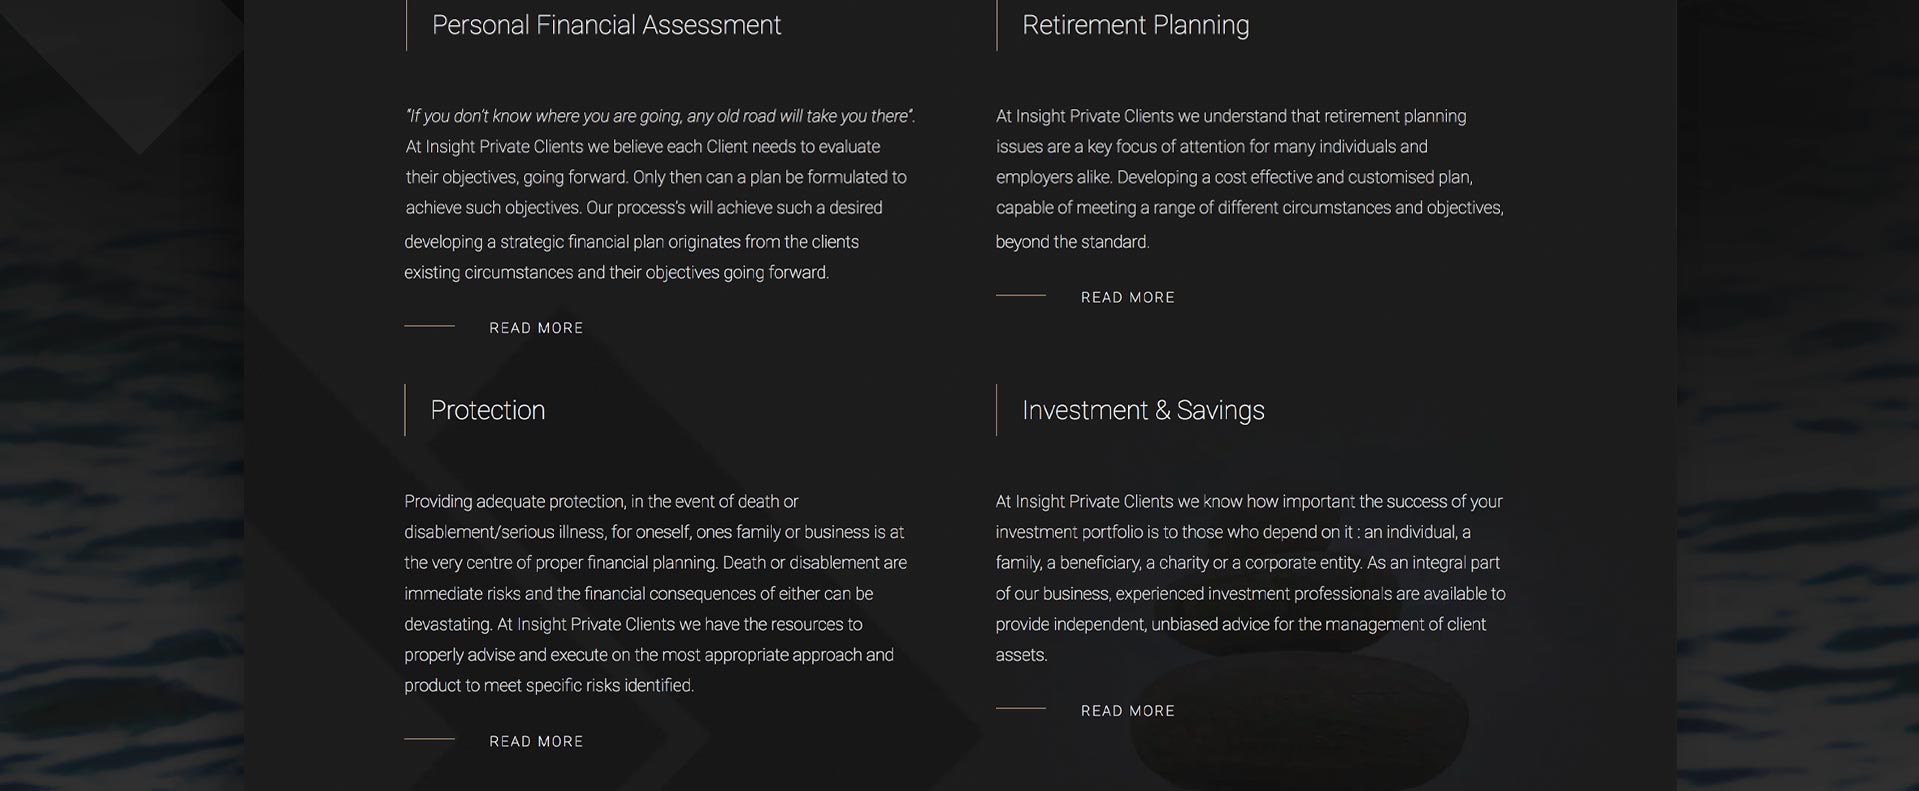Click the vertical accent bar beside Protection heading
The height and width of the screenshot is (791, 1919).
click(x=405, y=410)
